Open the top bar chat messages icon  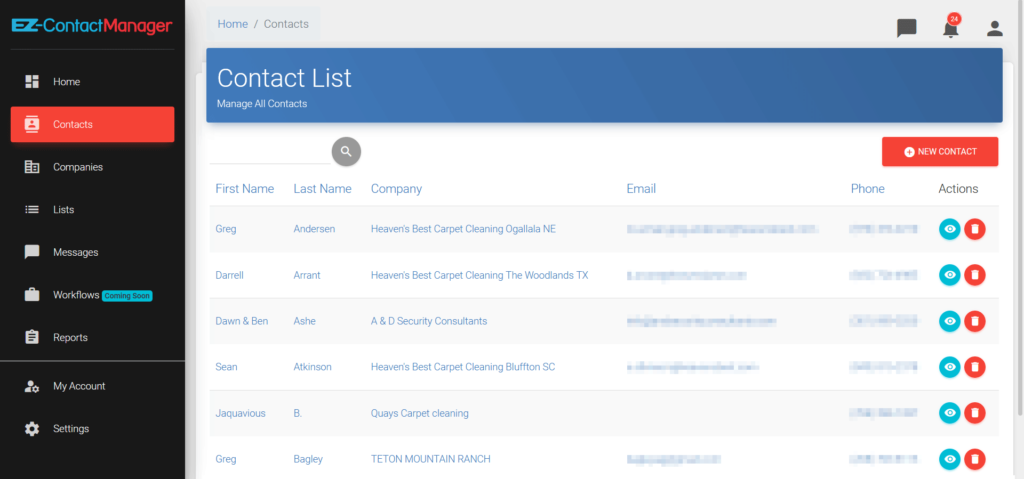pos(906,28)
